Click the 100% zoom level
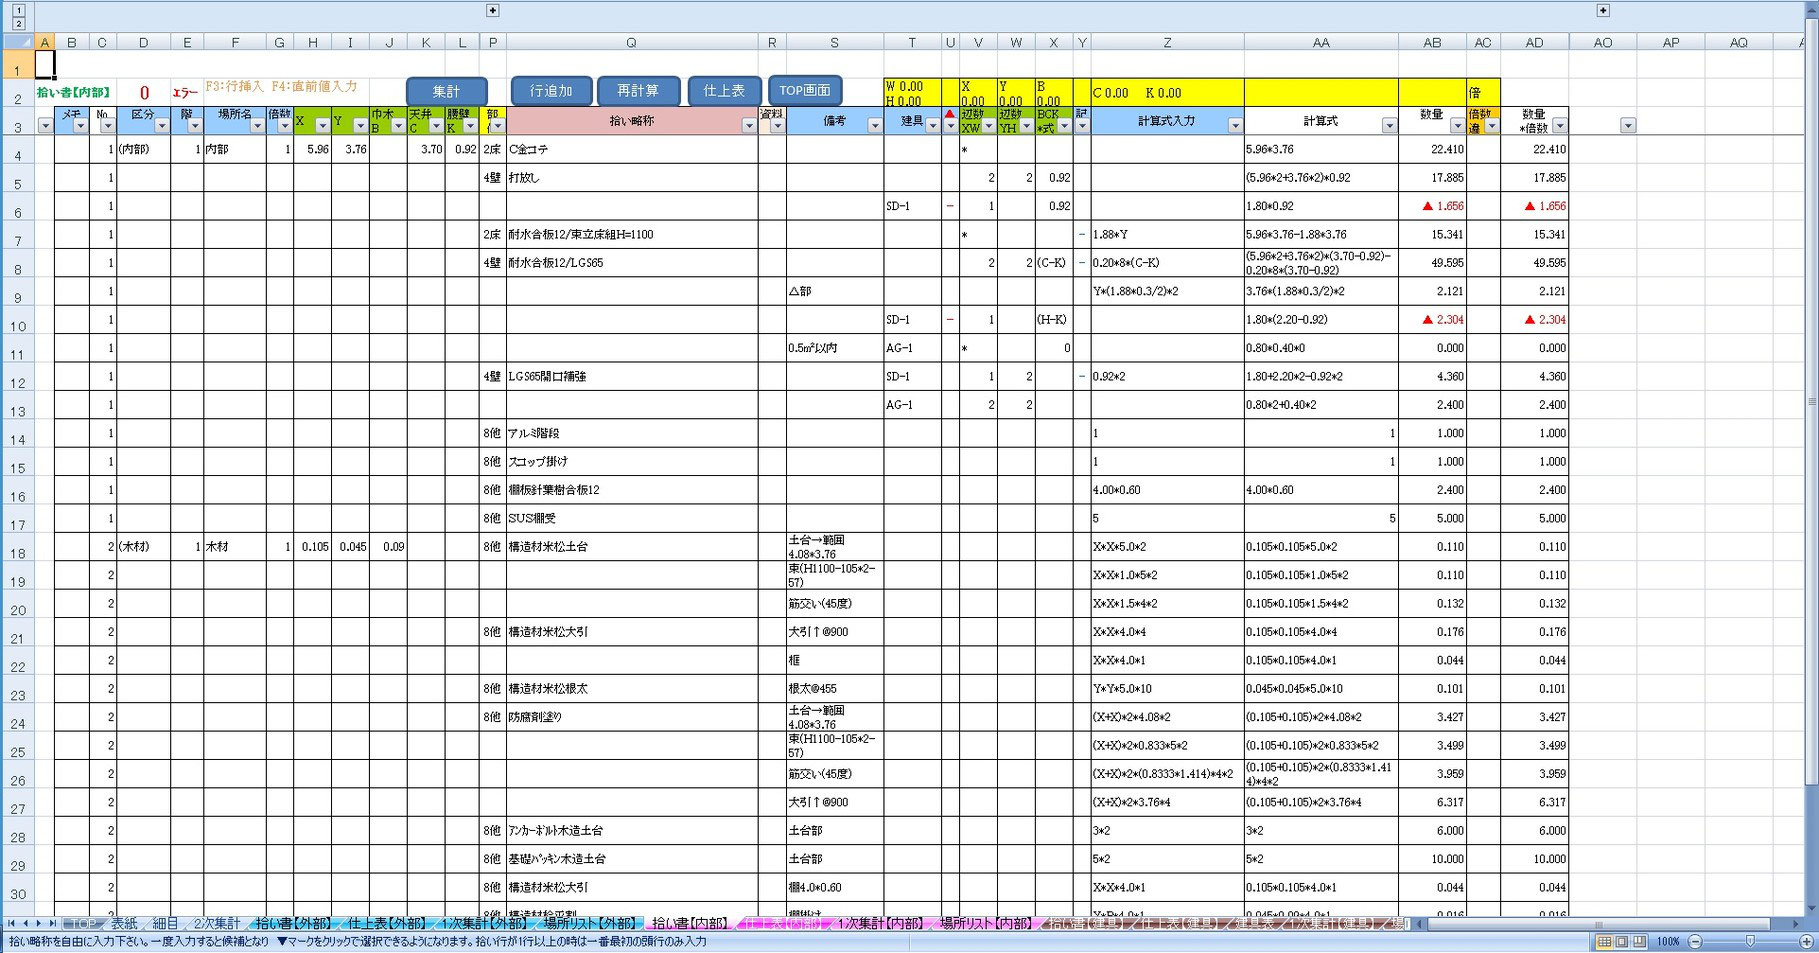Screen dimensions: 1819x953 [1668, 942]
